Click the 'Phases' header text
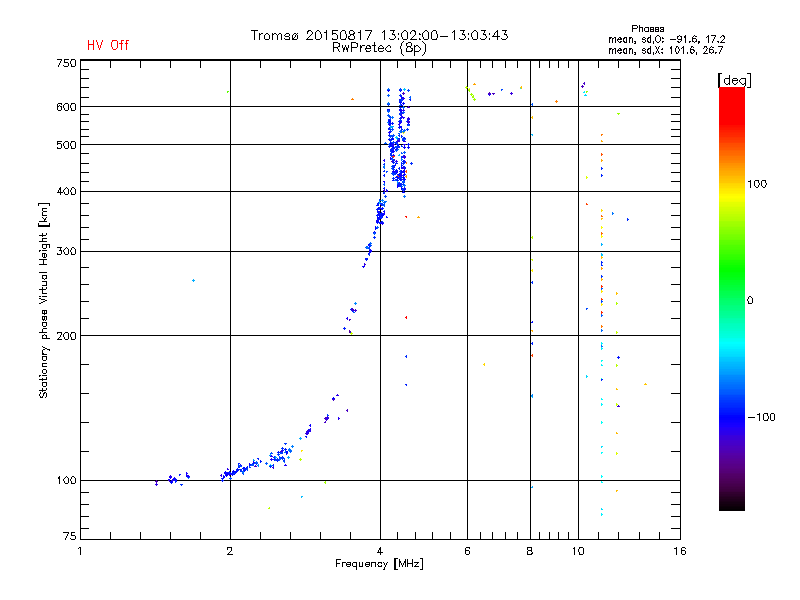 coord(647,29)
